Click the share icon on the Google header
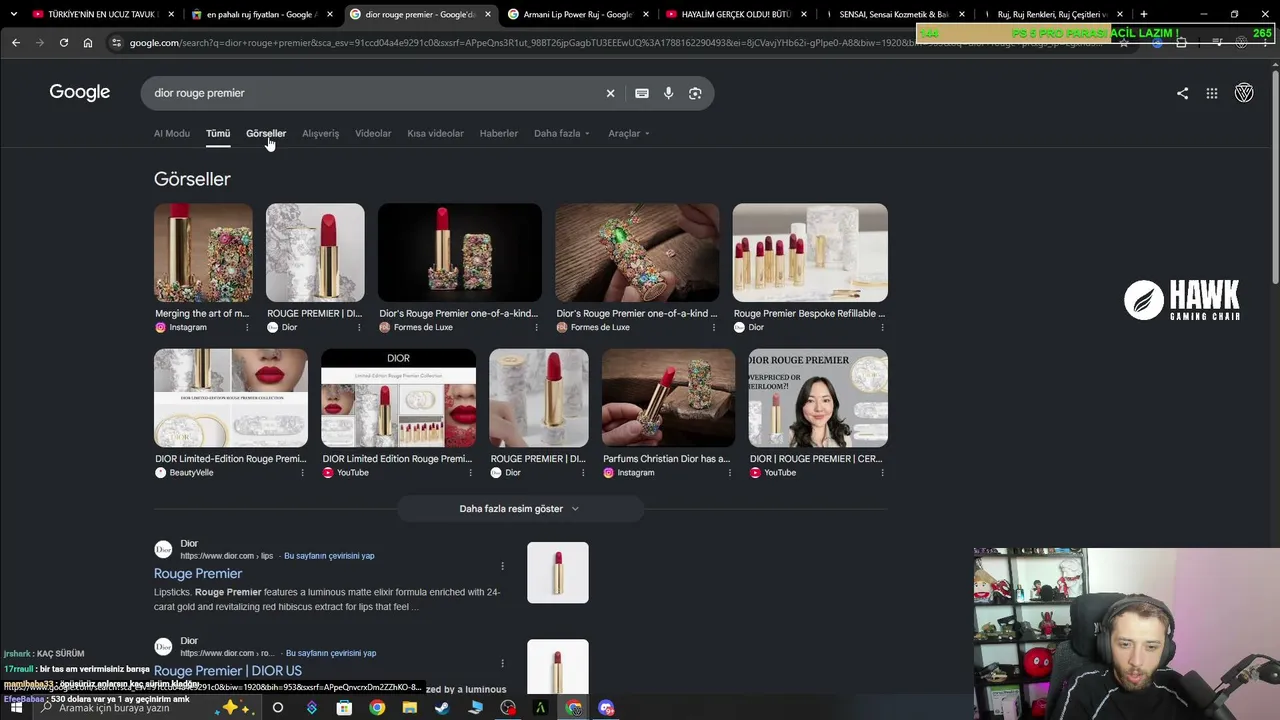 (x=1182, y=93)
